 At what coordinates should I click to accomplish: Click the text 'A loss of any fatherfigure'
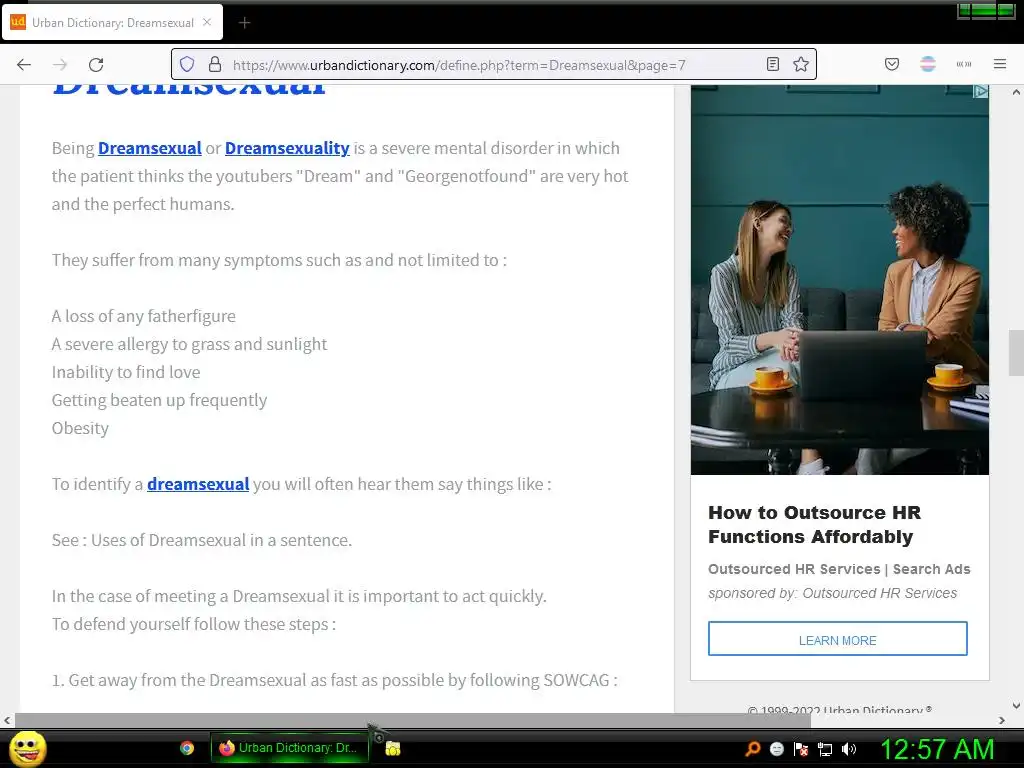click(x=144, y=316)
